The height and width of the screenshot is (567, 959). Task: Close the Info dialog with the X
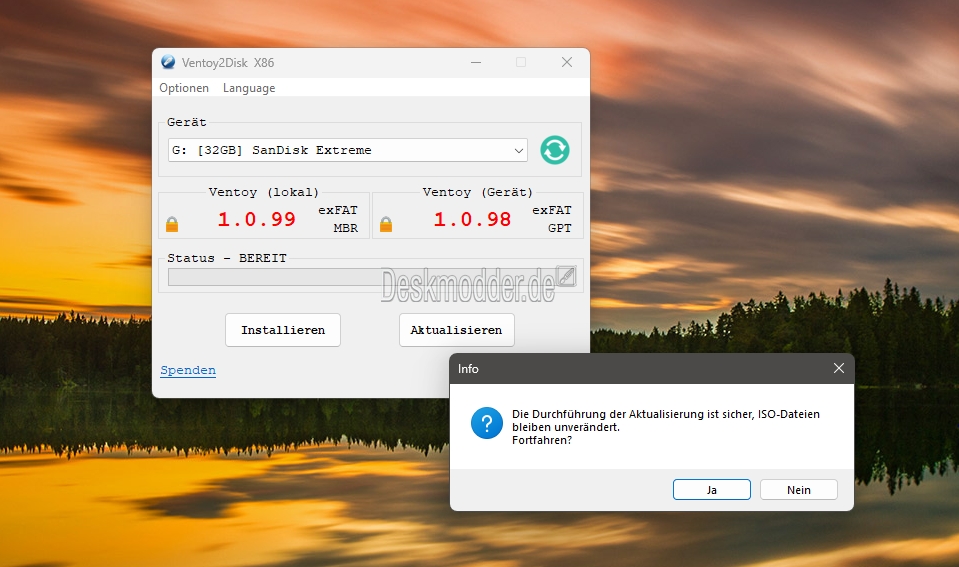tap(839, 368)
